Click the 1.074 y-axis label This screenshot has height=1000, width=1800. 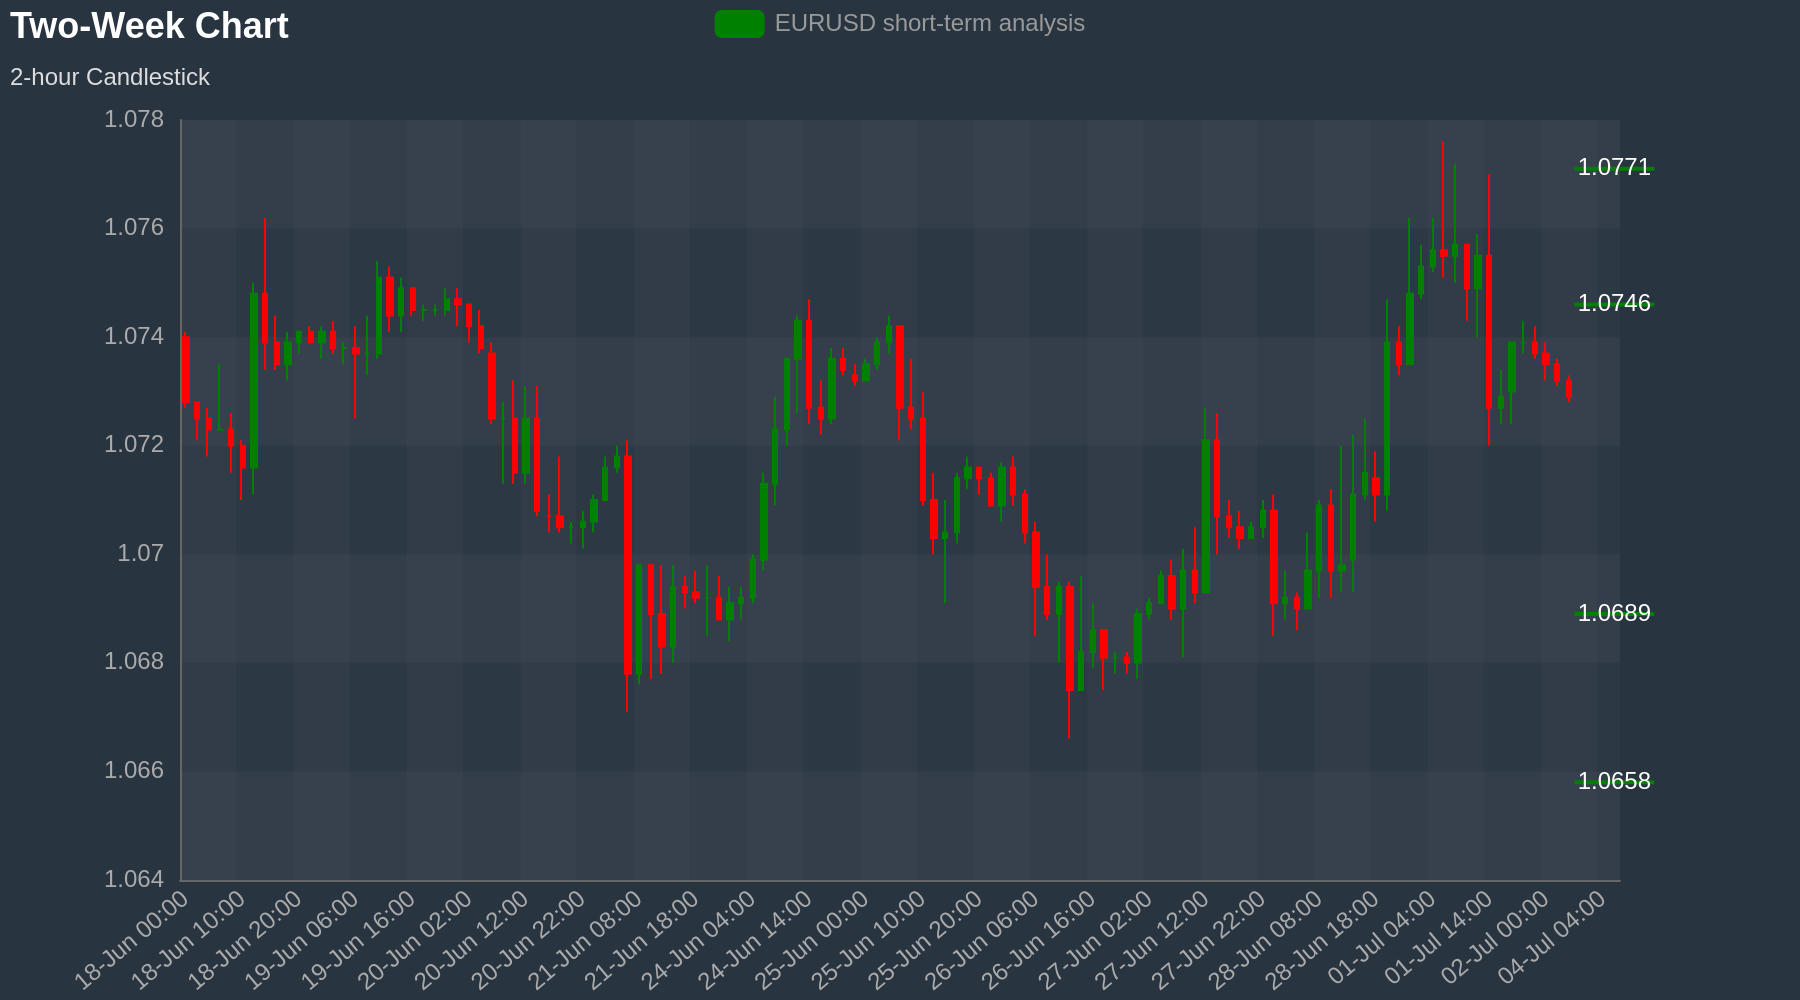[134, 336]
